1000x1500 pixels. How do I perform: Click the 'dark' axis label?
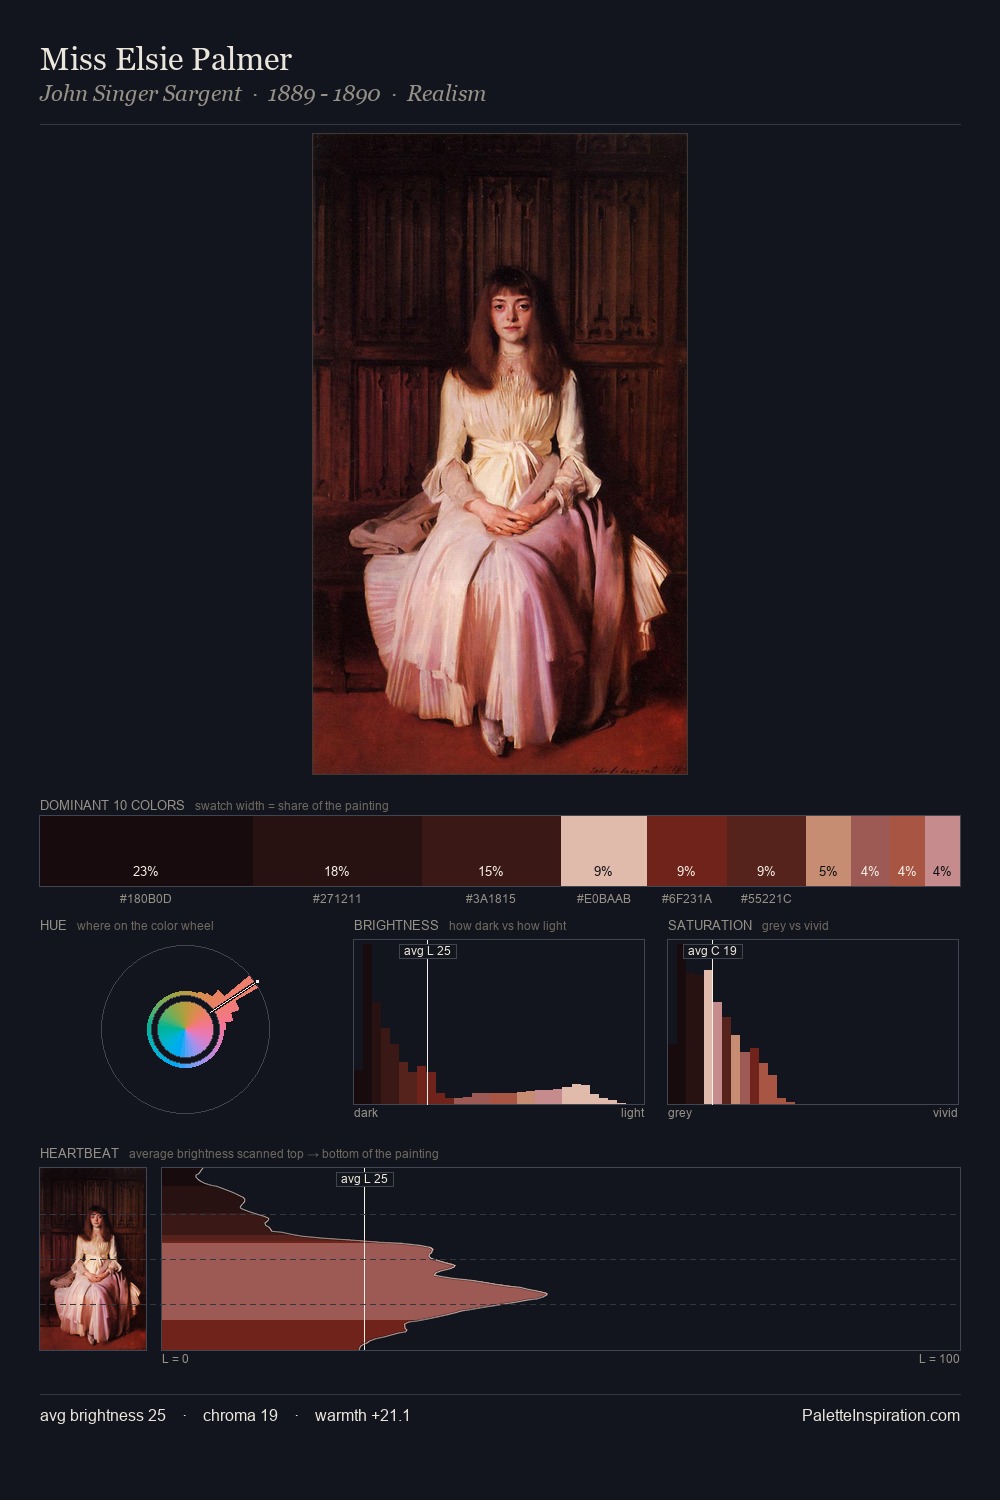tap(366, 1113)
